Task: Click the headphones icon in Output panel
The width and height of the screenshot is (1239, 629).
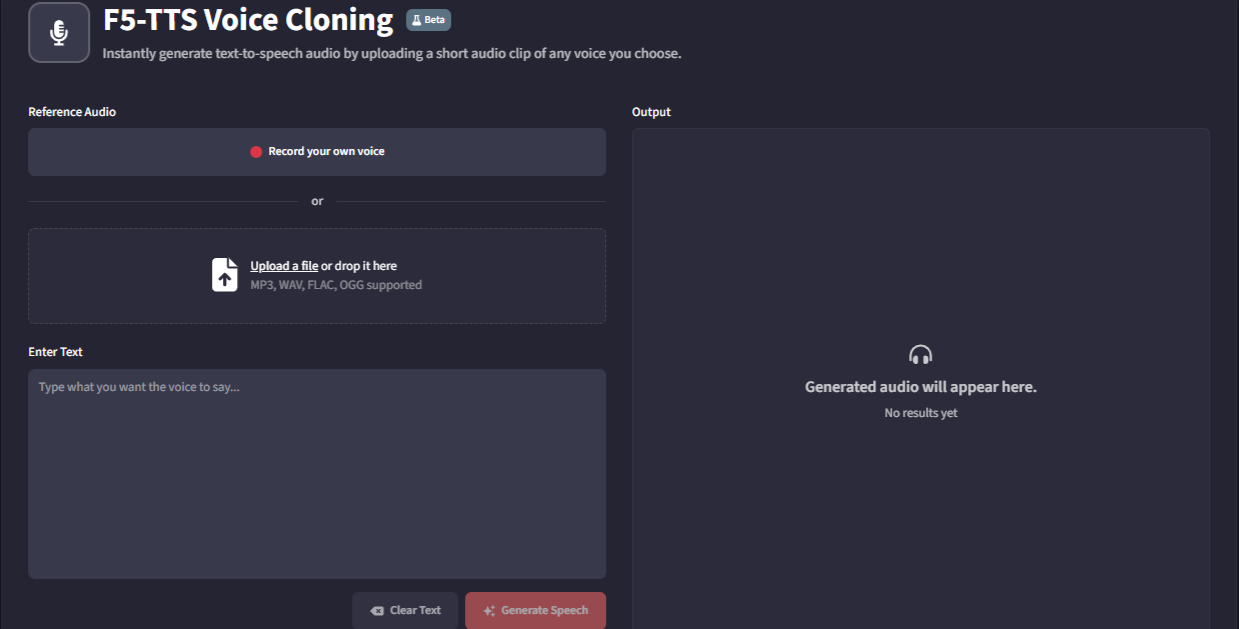Action: tap(921, 355)
